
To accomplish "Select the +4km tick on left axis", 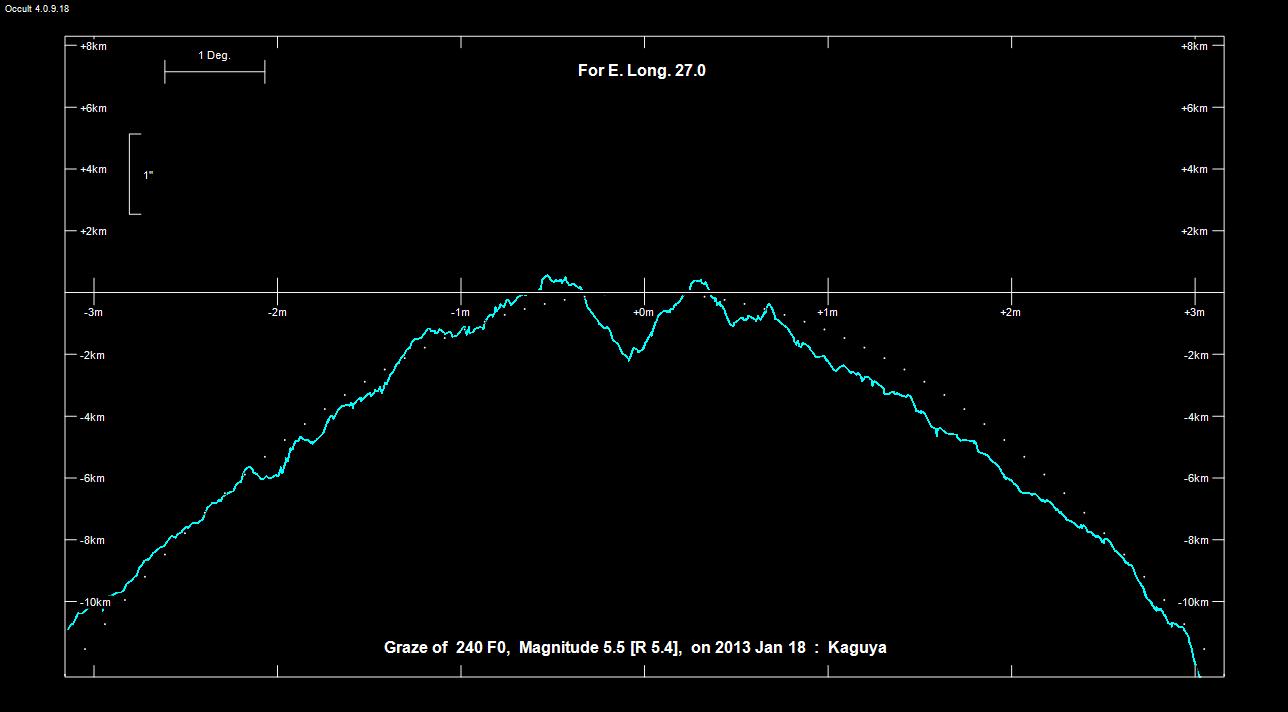I will [x=93, y=170].
